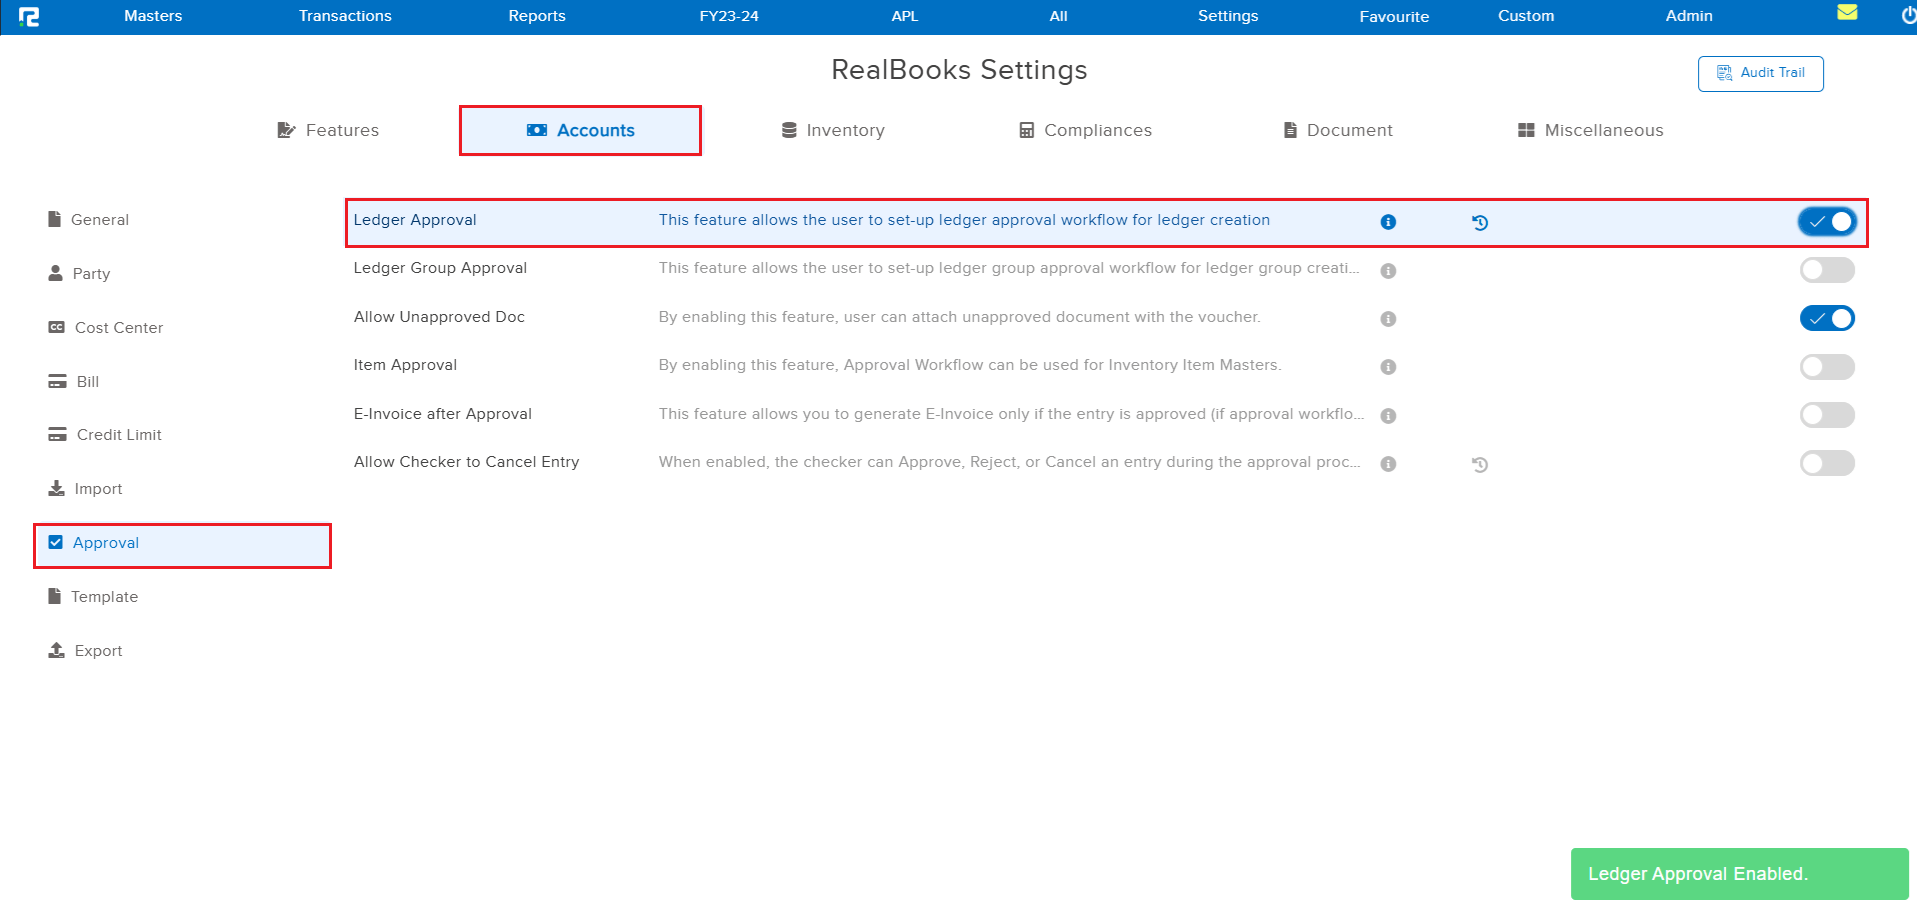Click the Ledger Approval label
1917x910 pixels.
coord(415,219)
